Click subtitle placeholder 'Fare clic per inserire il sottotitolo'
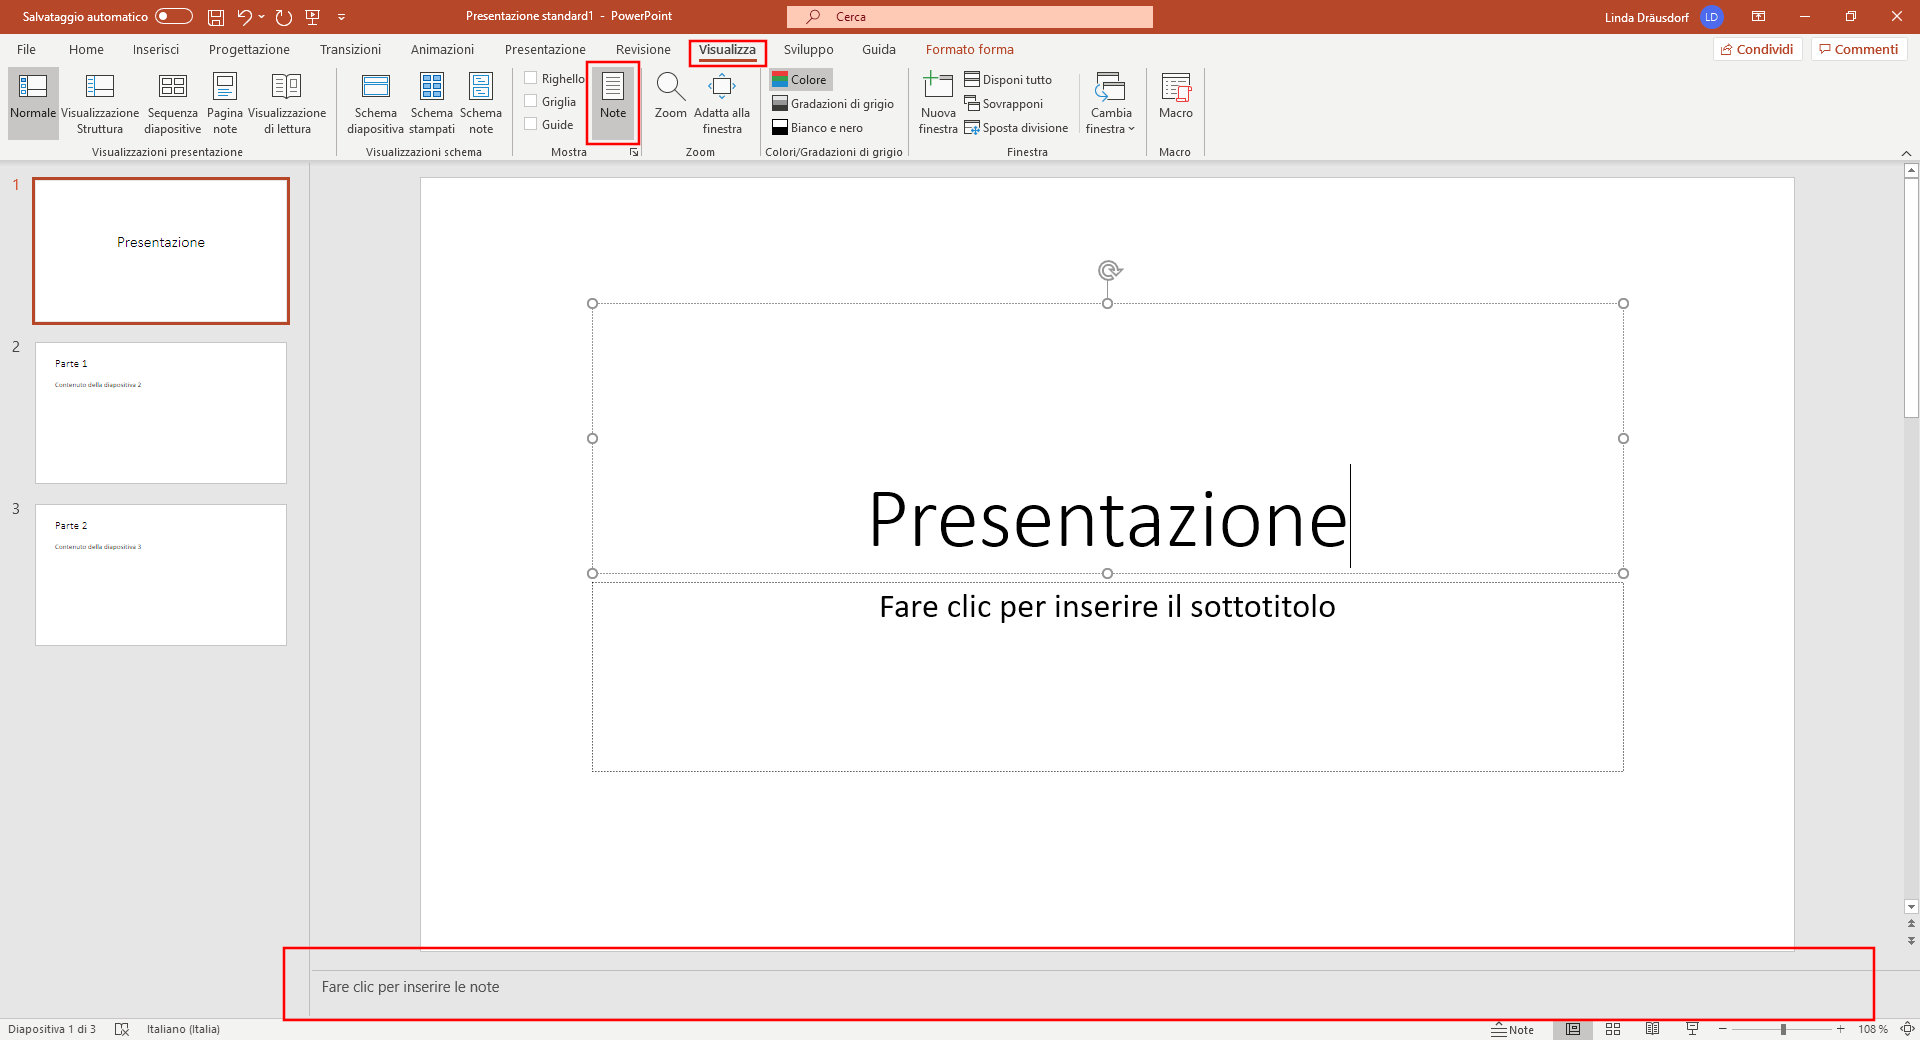1920x1040 pixels. coord(1107,677)
